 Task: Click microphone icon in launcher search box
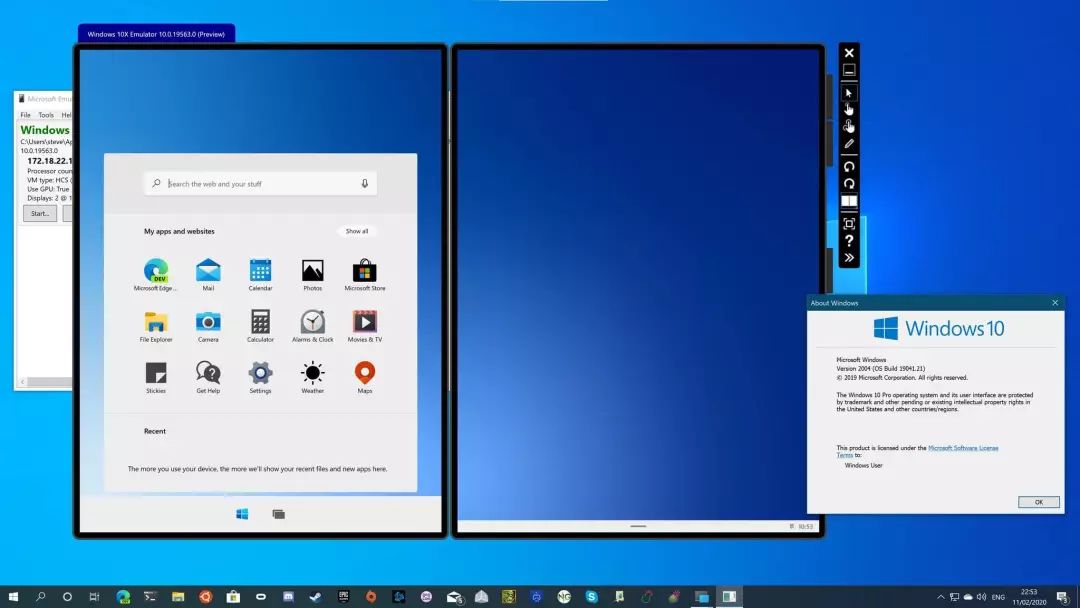(x=364, y=184)
